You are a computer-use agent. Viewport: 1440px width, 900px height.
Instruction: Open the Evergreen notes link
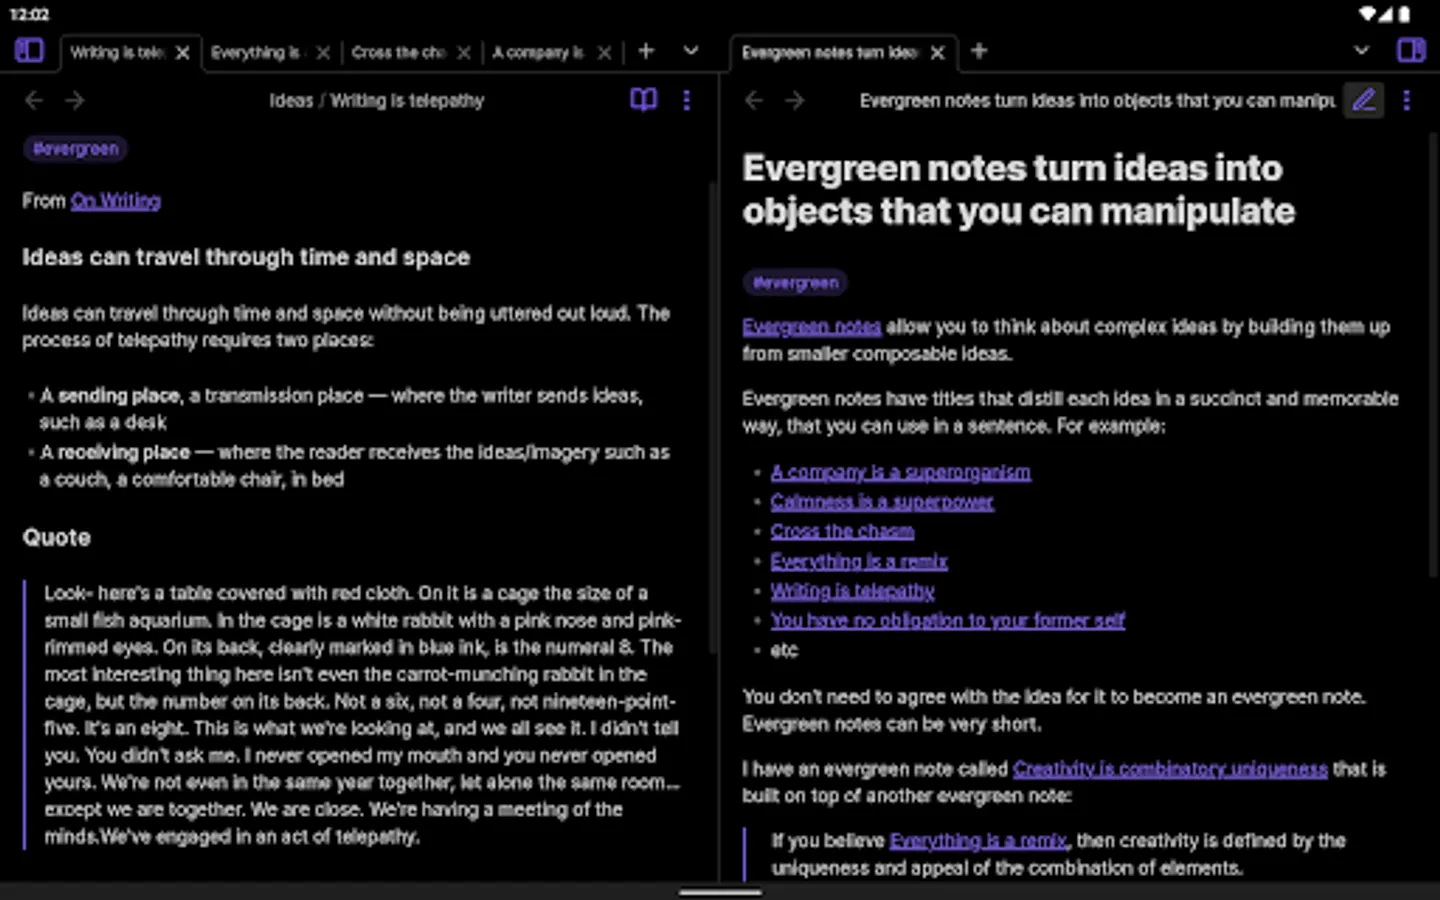click(x=812, y=327)
